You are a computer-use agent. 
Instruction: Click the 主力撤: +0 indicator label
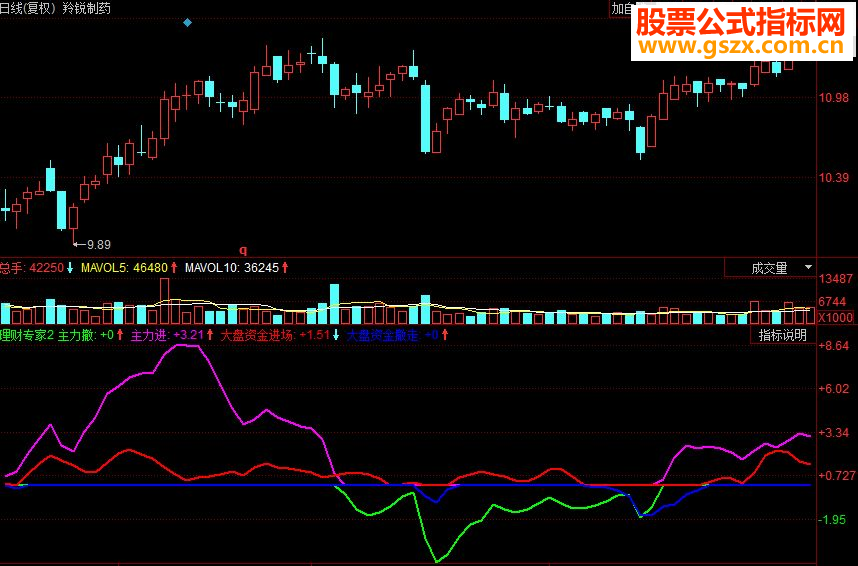86,335
